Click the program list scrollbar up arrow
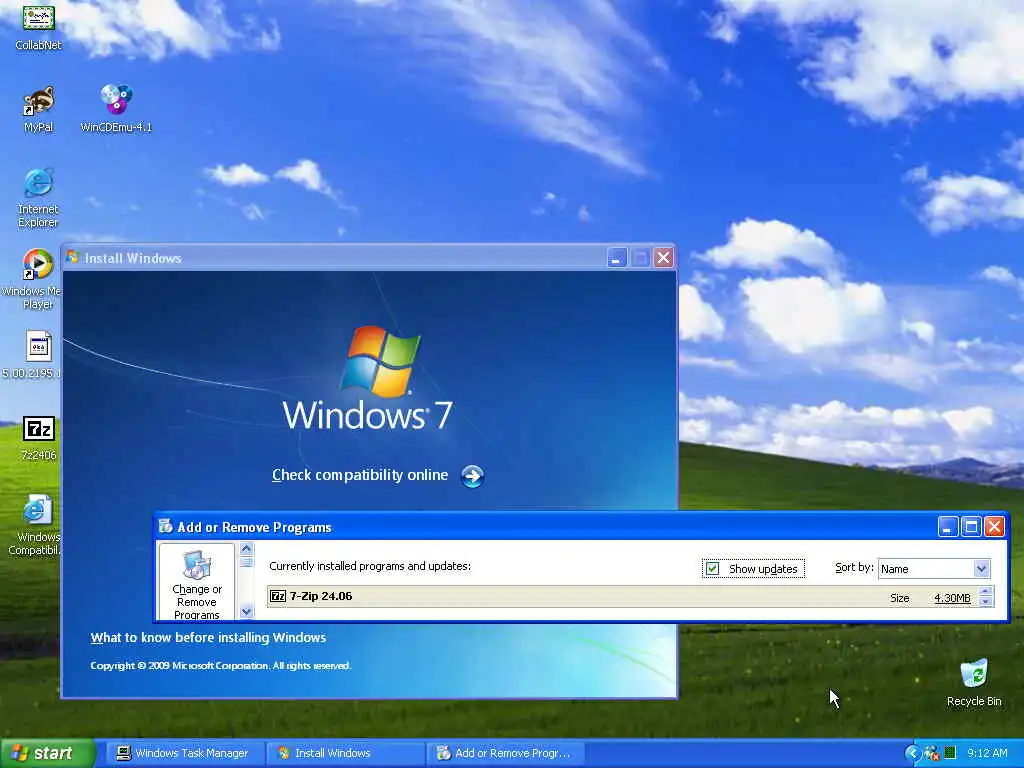Viewport: 1024px width, 768px height. [x=246, y=549]
